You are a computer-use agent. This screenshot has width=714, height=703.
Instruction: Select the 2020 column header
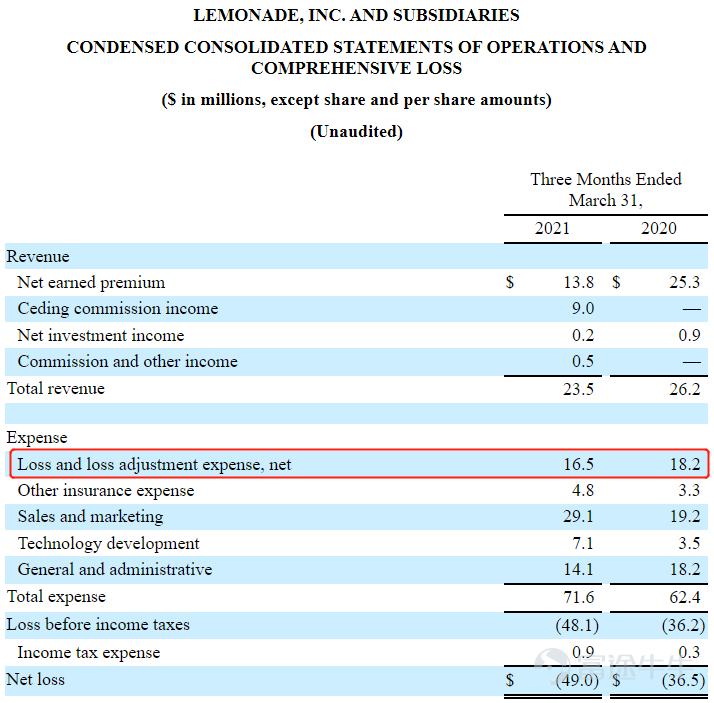point(658,228)
